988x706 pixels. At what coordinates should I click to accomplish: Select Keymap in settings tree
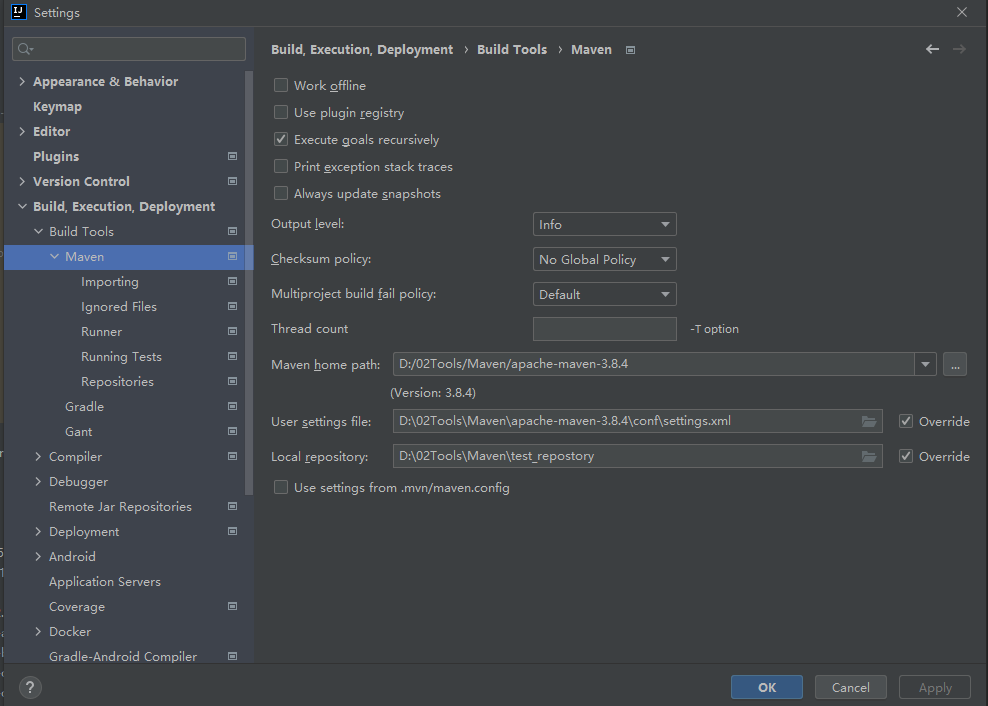click(x=57, y=107)
